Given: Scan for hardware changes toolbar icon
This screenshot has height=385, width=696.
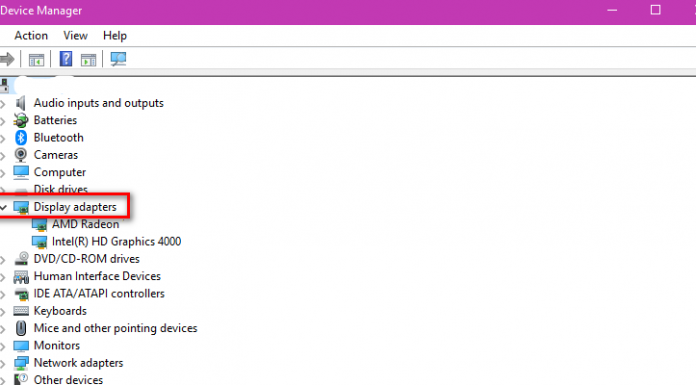Looking at the screenshot, I should [118, 59].
